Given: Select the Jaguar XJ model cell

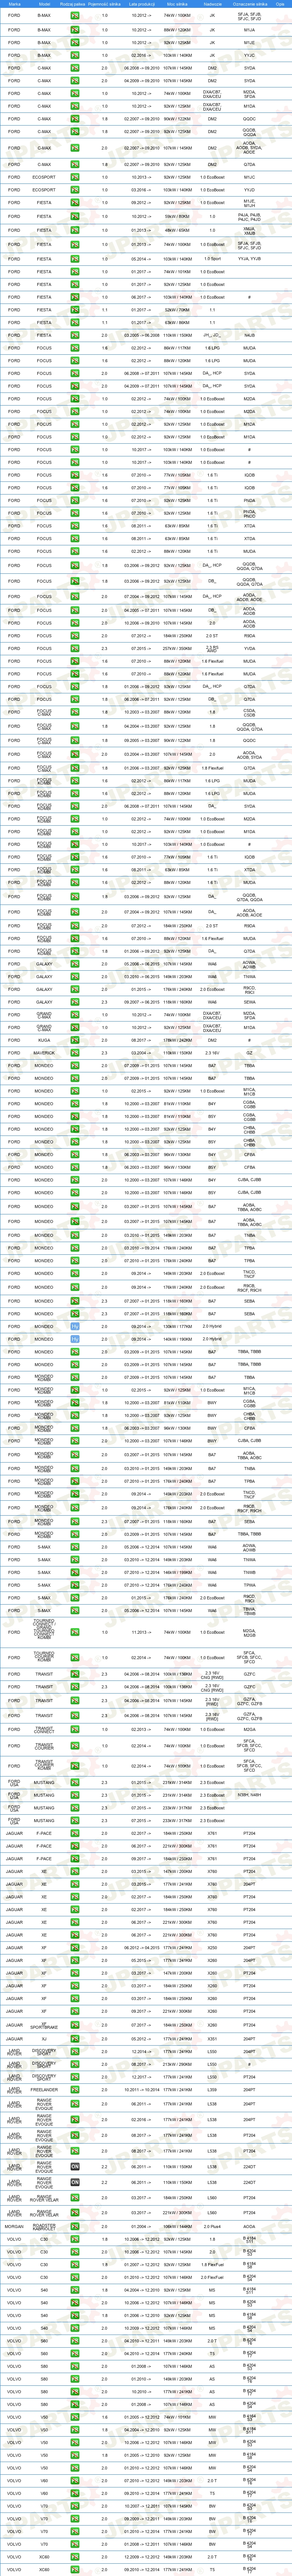Looking at the screenshot, I should coord(44,2038).
